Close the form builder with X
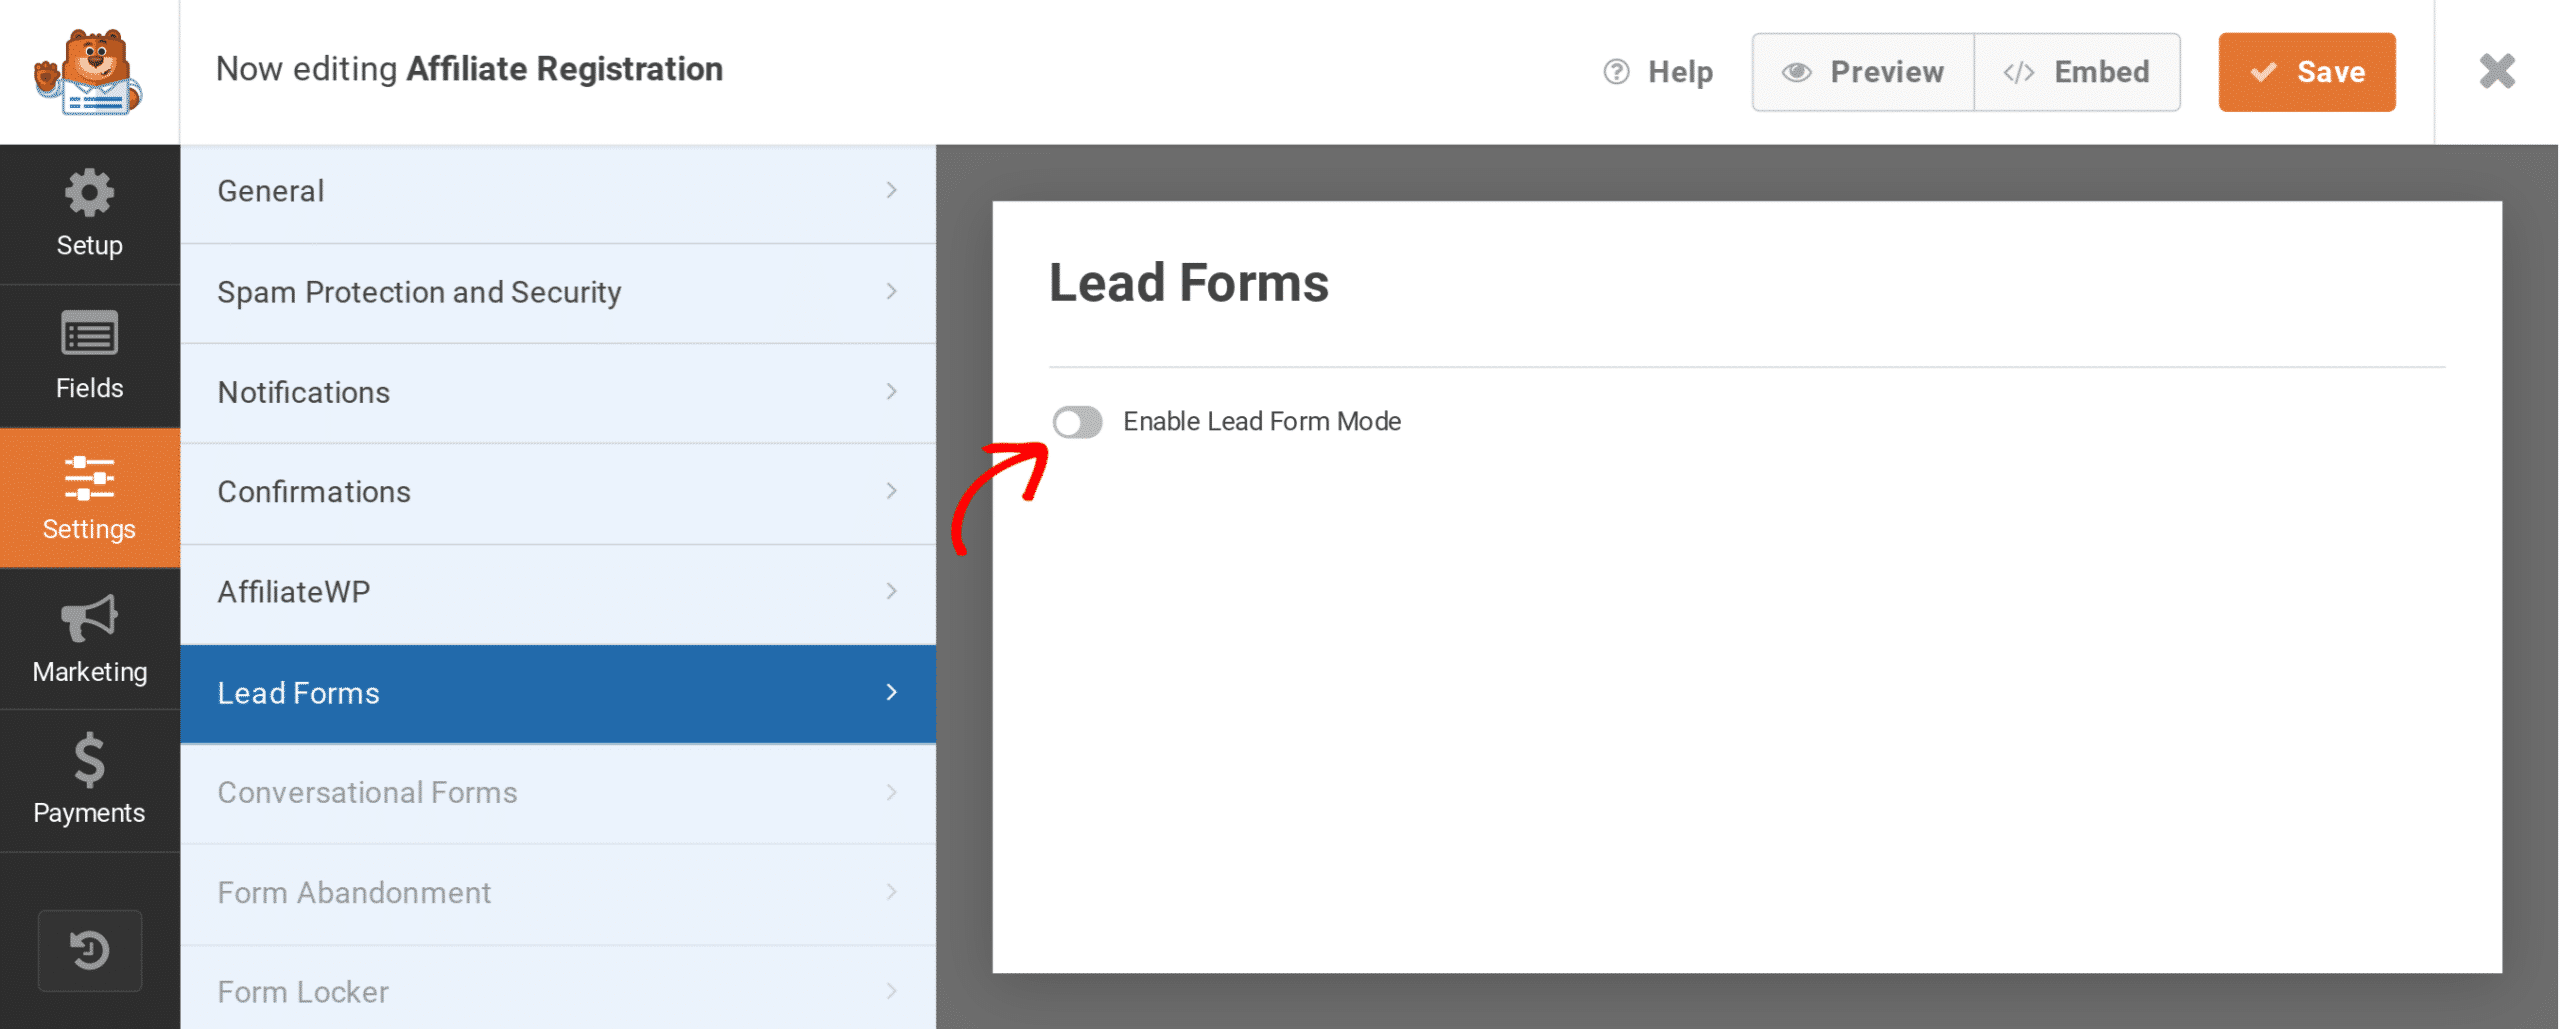Image resolution: width=2560 pixels, height=1029 pixels. [x=2497, y=71]
